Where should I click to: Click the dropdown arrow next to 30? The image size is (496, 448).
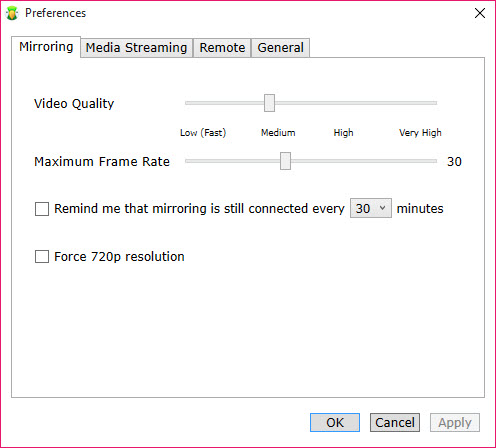(x=383, y=208)
